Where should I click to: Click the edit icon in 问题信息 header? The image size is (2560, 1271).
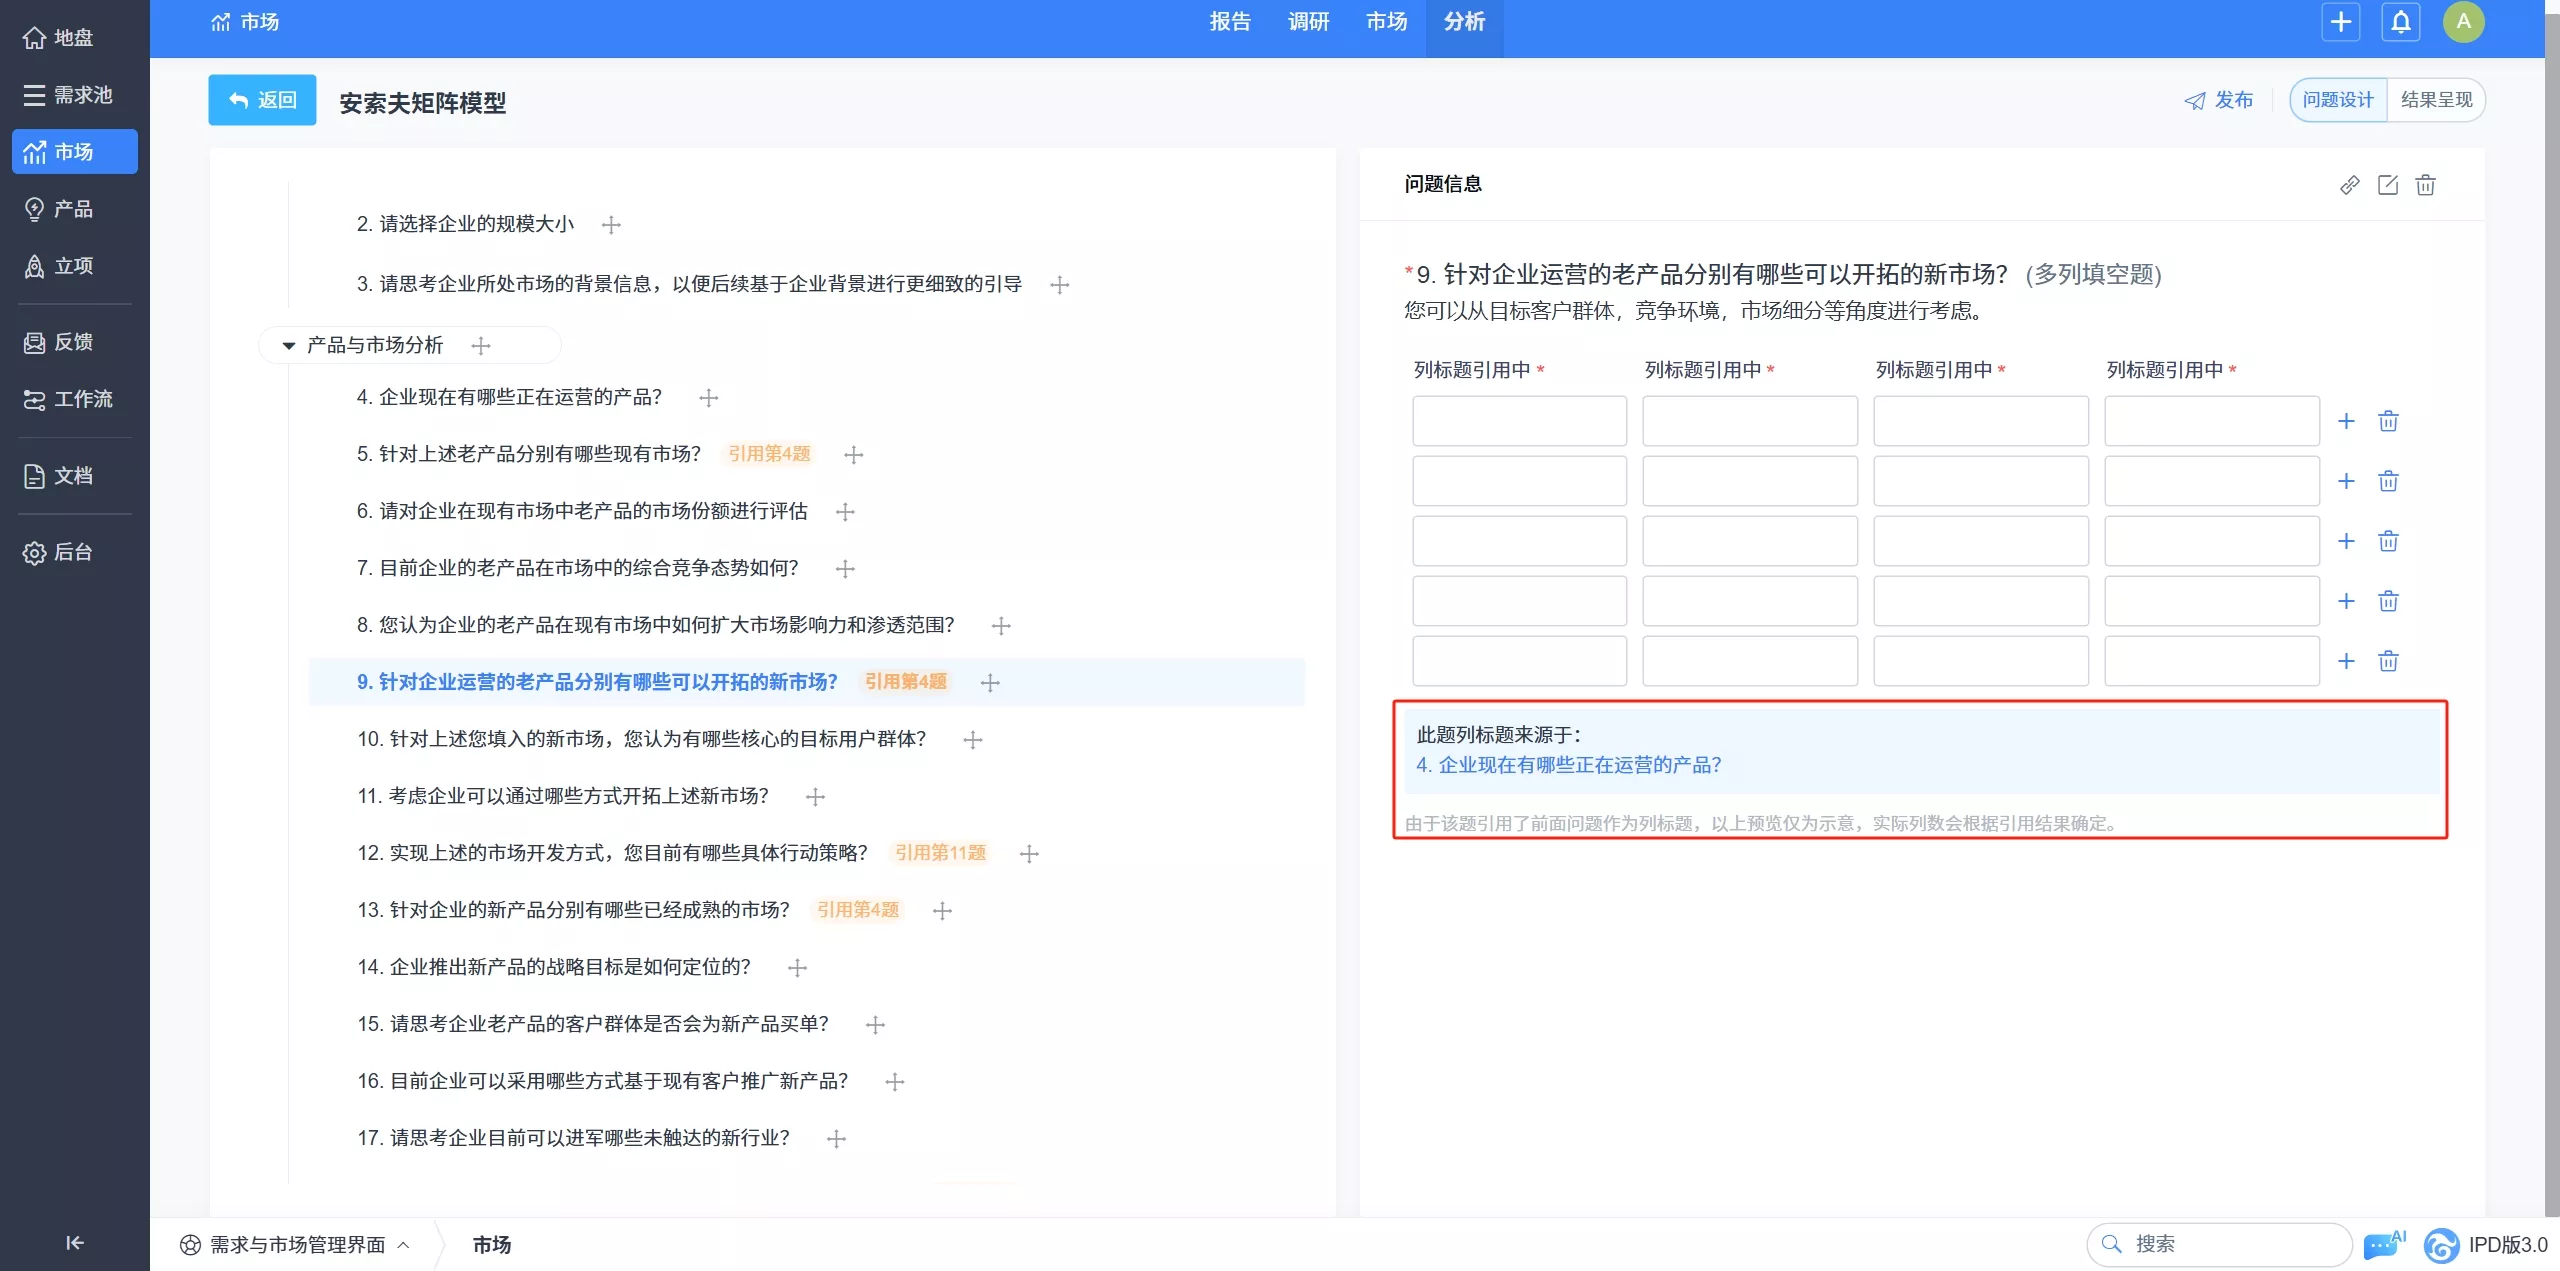(x=2388, y=185)
